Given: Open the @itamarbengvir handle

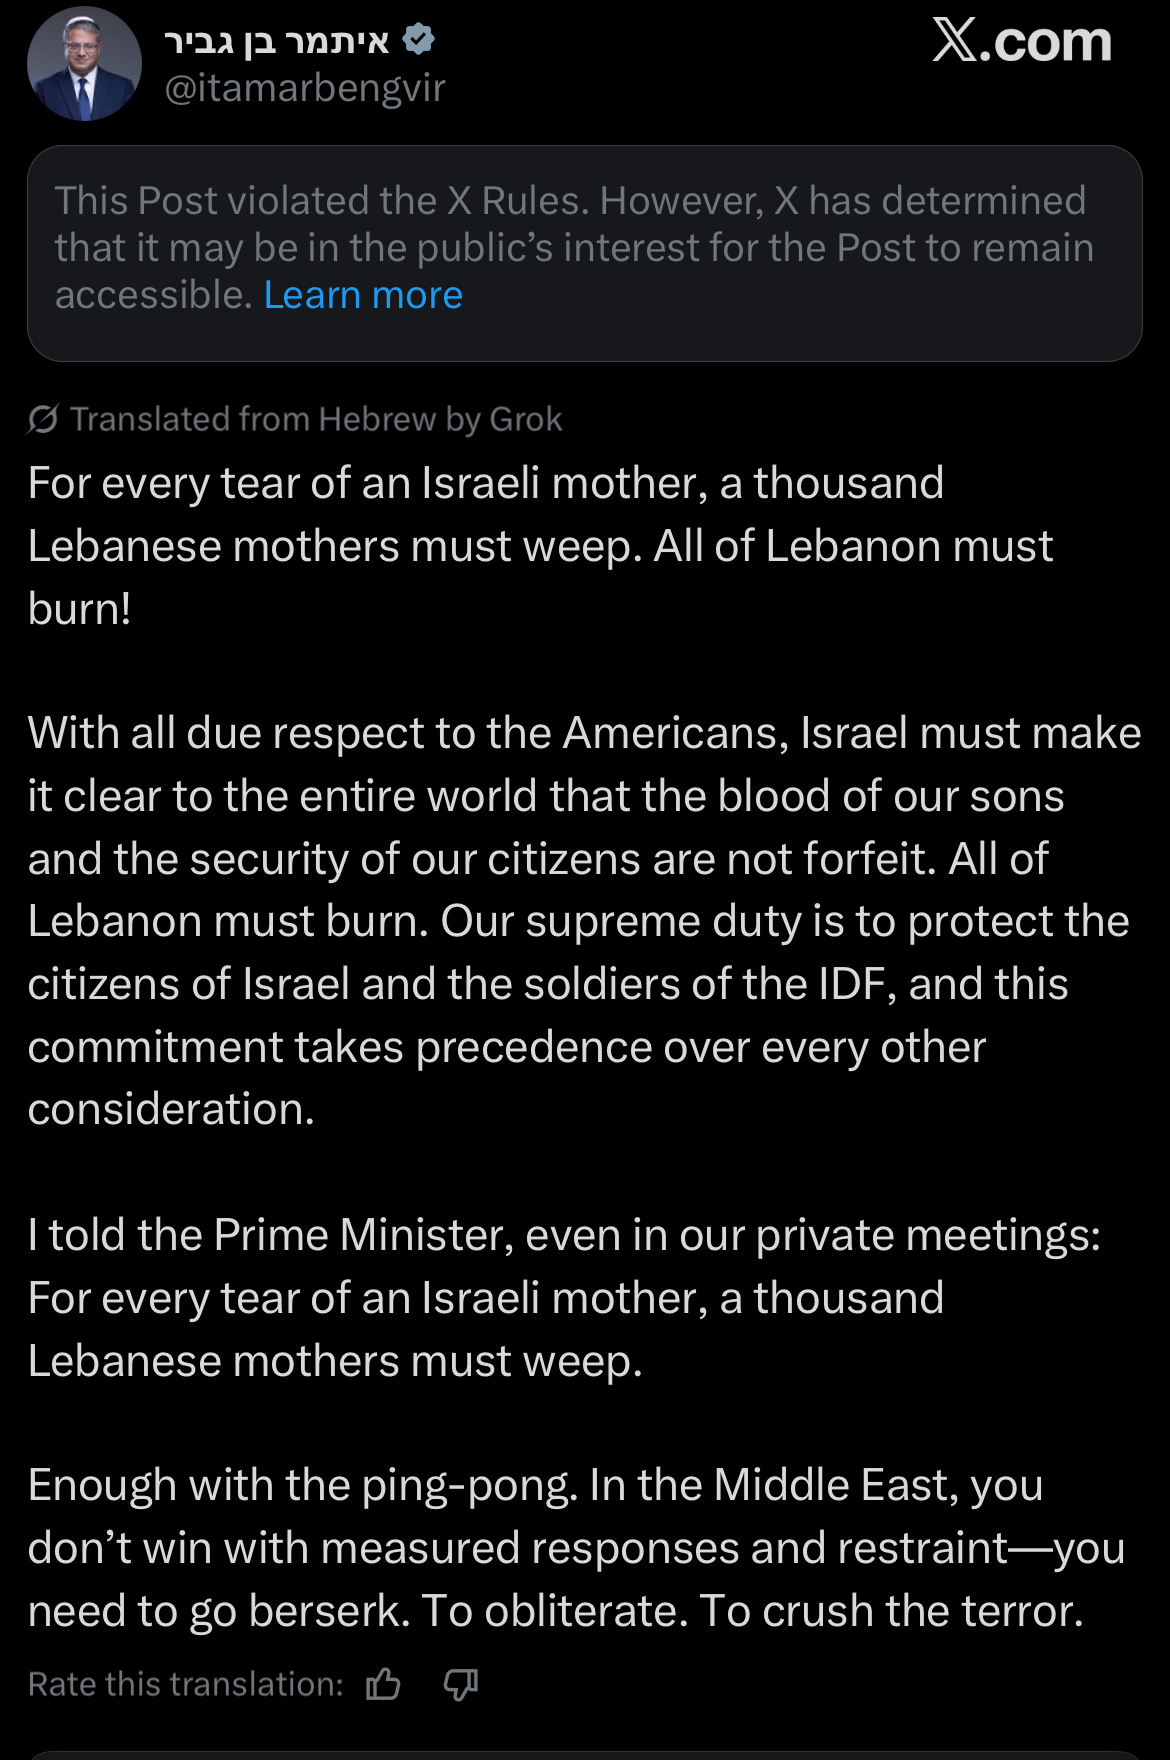Looking at the screenshot, I should click(305, 88).
